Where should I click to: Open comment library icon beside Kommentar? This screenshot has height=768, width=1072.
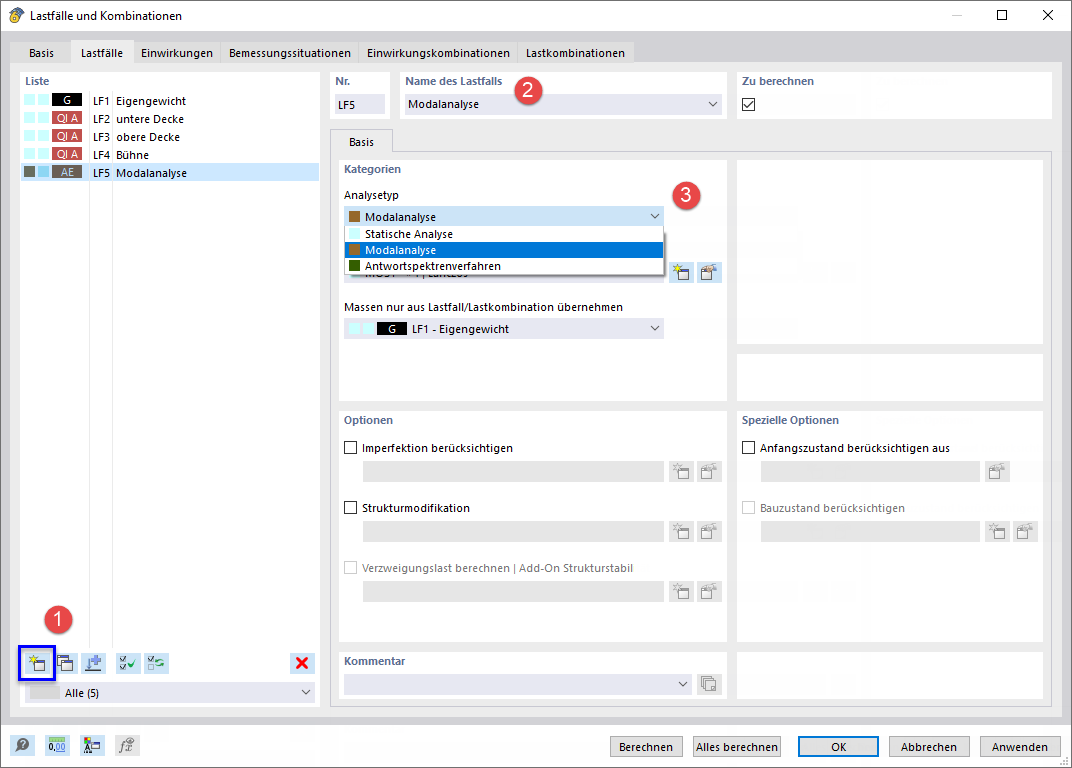coord(709,684)
